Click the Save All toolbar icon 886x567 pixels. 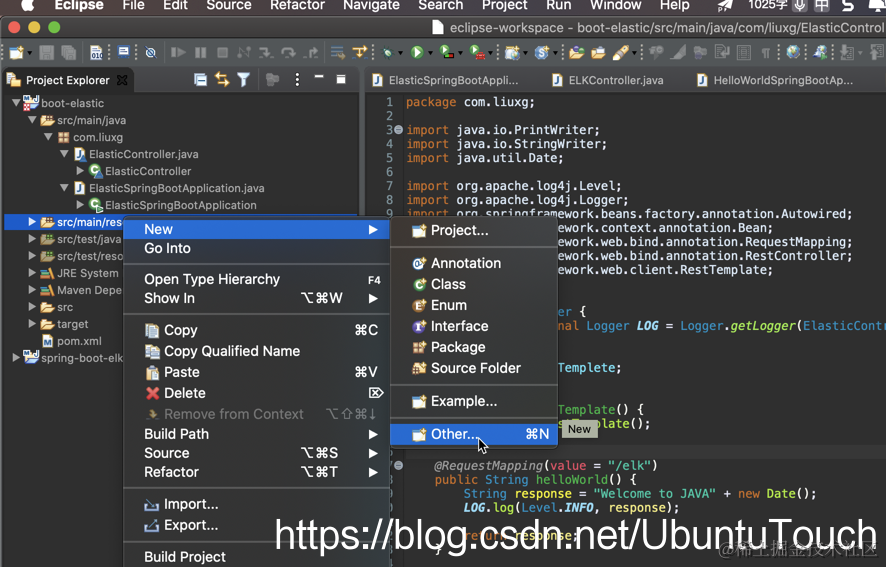tap(68, 53)
